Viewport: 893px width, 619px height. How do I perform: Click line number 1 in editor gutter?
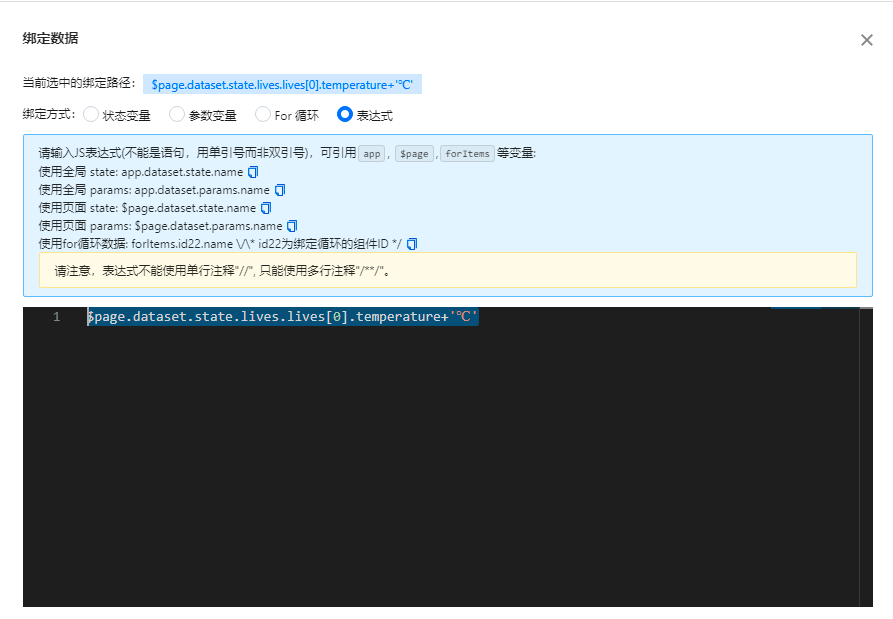coord(56,317)
